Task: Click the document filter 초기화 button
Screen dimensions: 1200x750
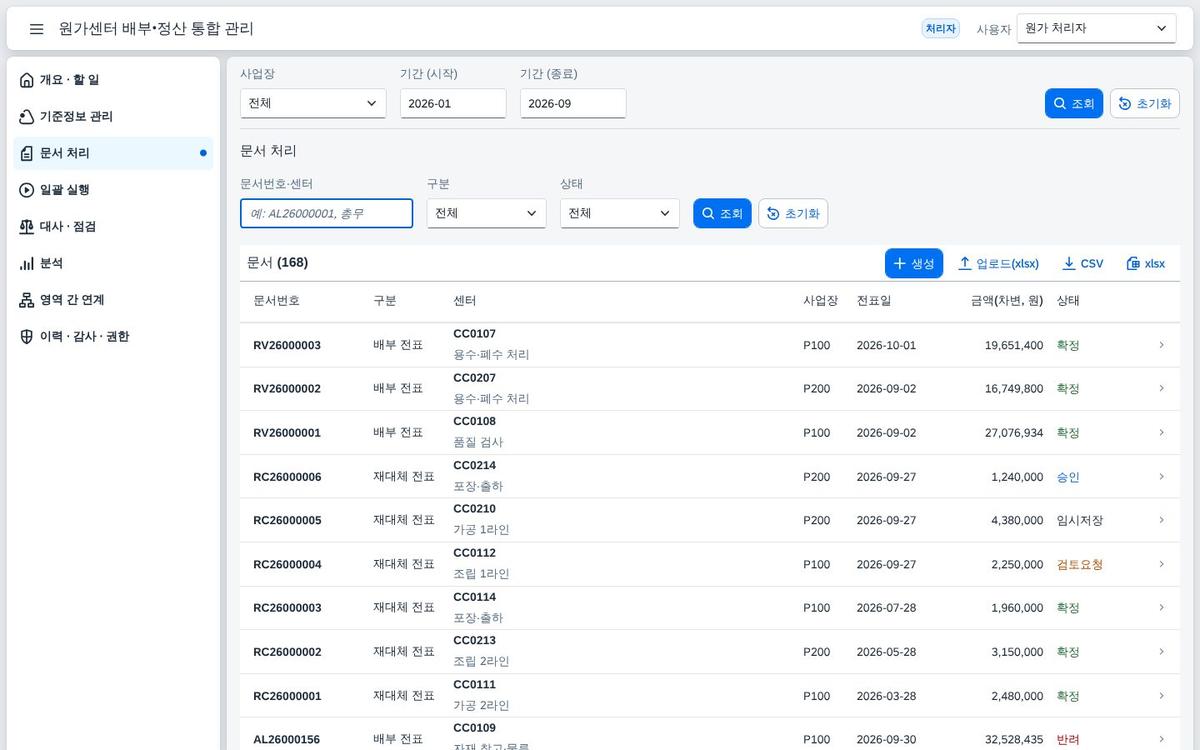Action: coord(793,213)
